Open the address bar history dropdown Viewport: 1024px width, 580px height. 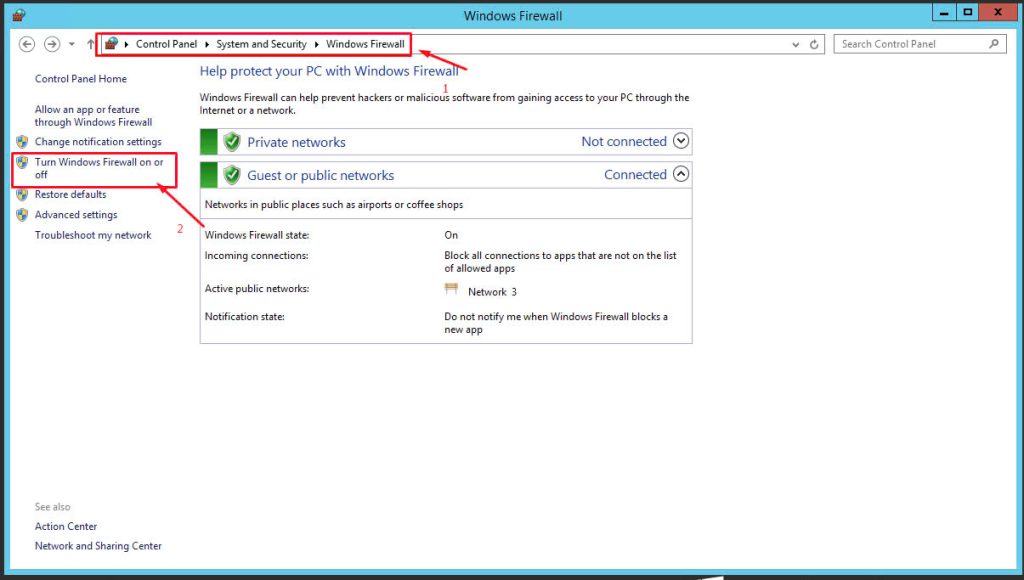point(795,44)
